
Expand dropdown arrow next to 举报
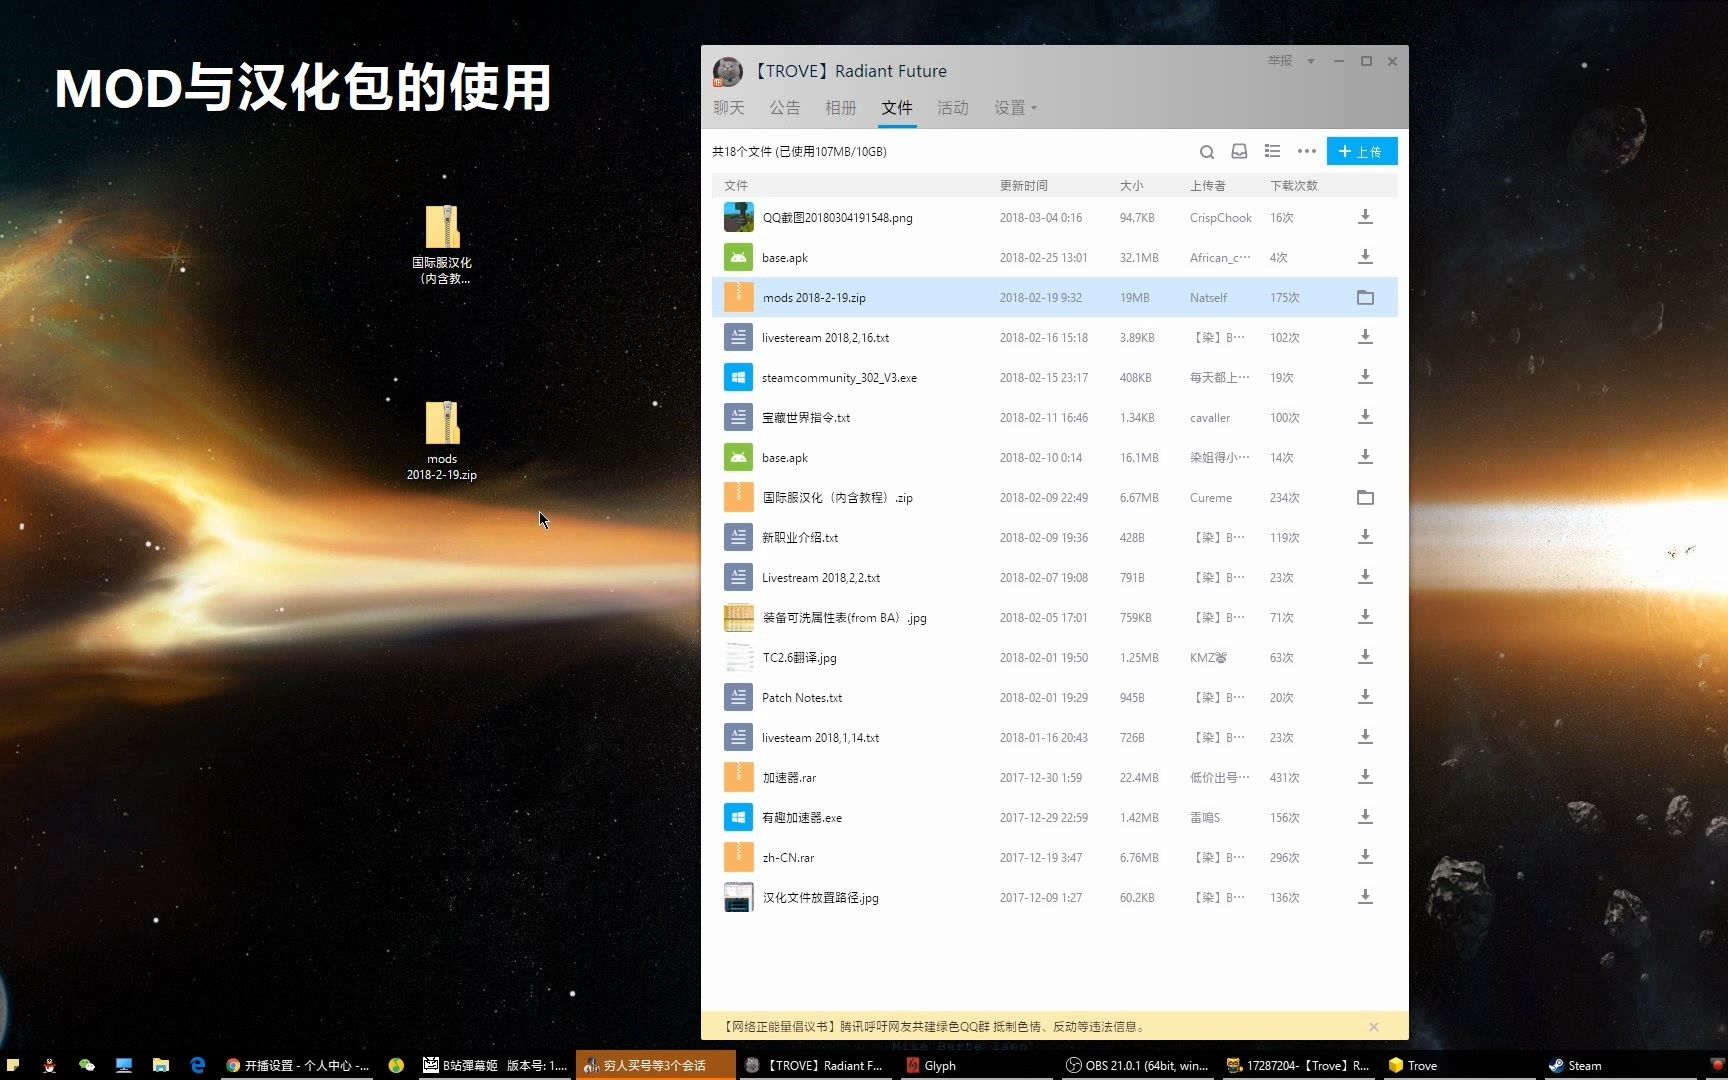tap(1311, 61)
